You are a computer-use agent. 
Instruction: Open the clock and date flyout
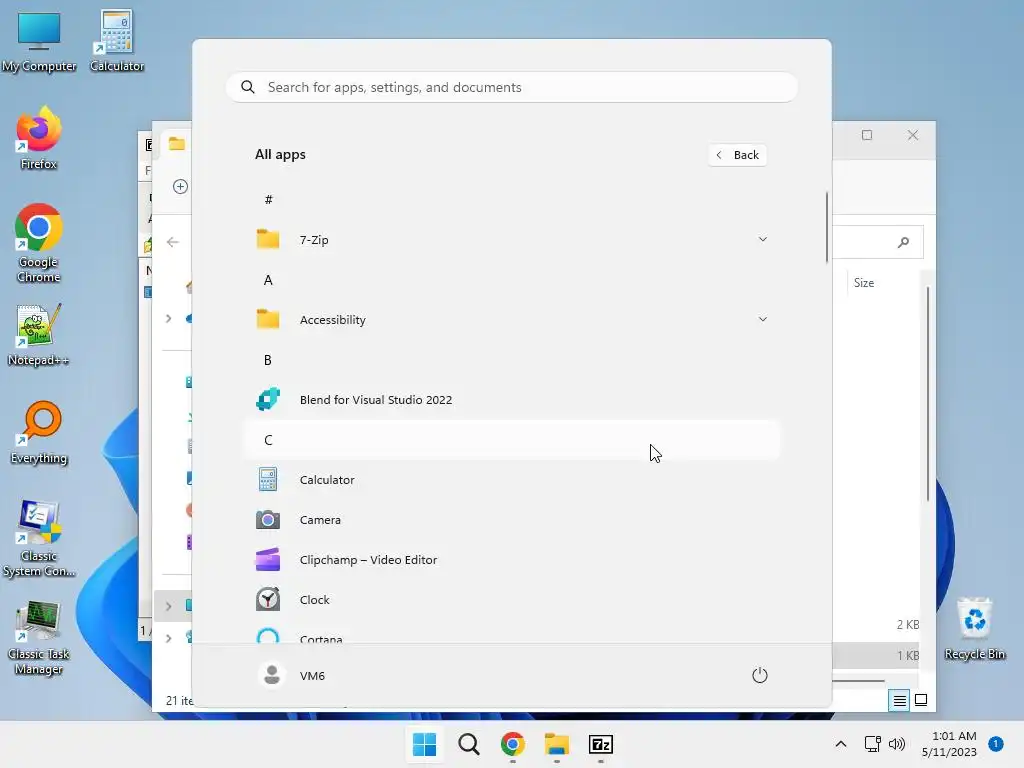pos(950,744)
